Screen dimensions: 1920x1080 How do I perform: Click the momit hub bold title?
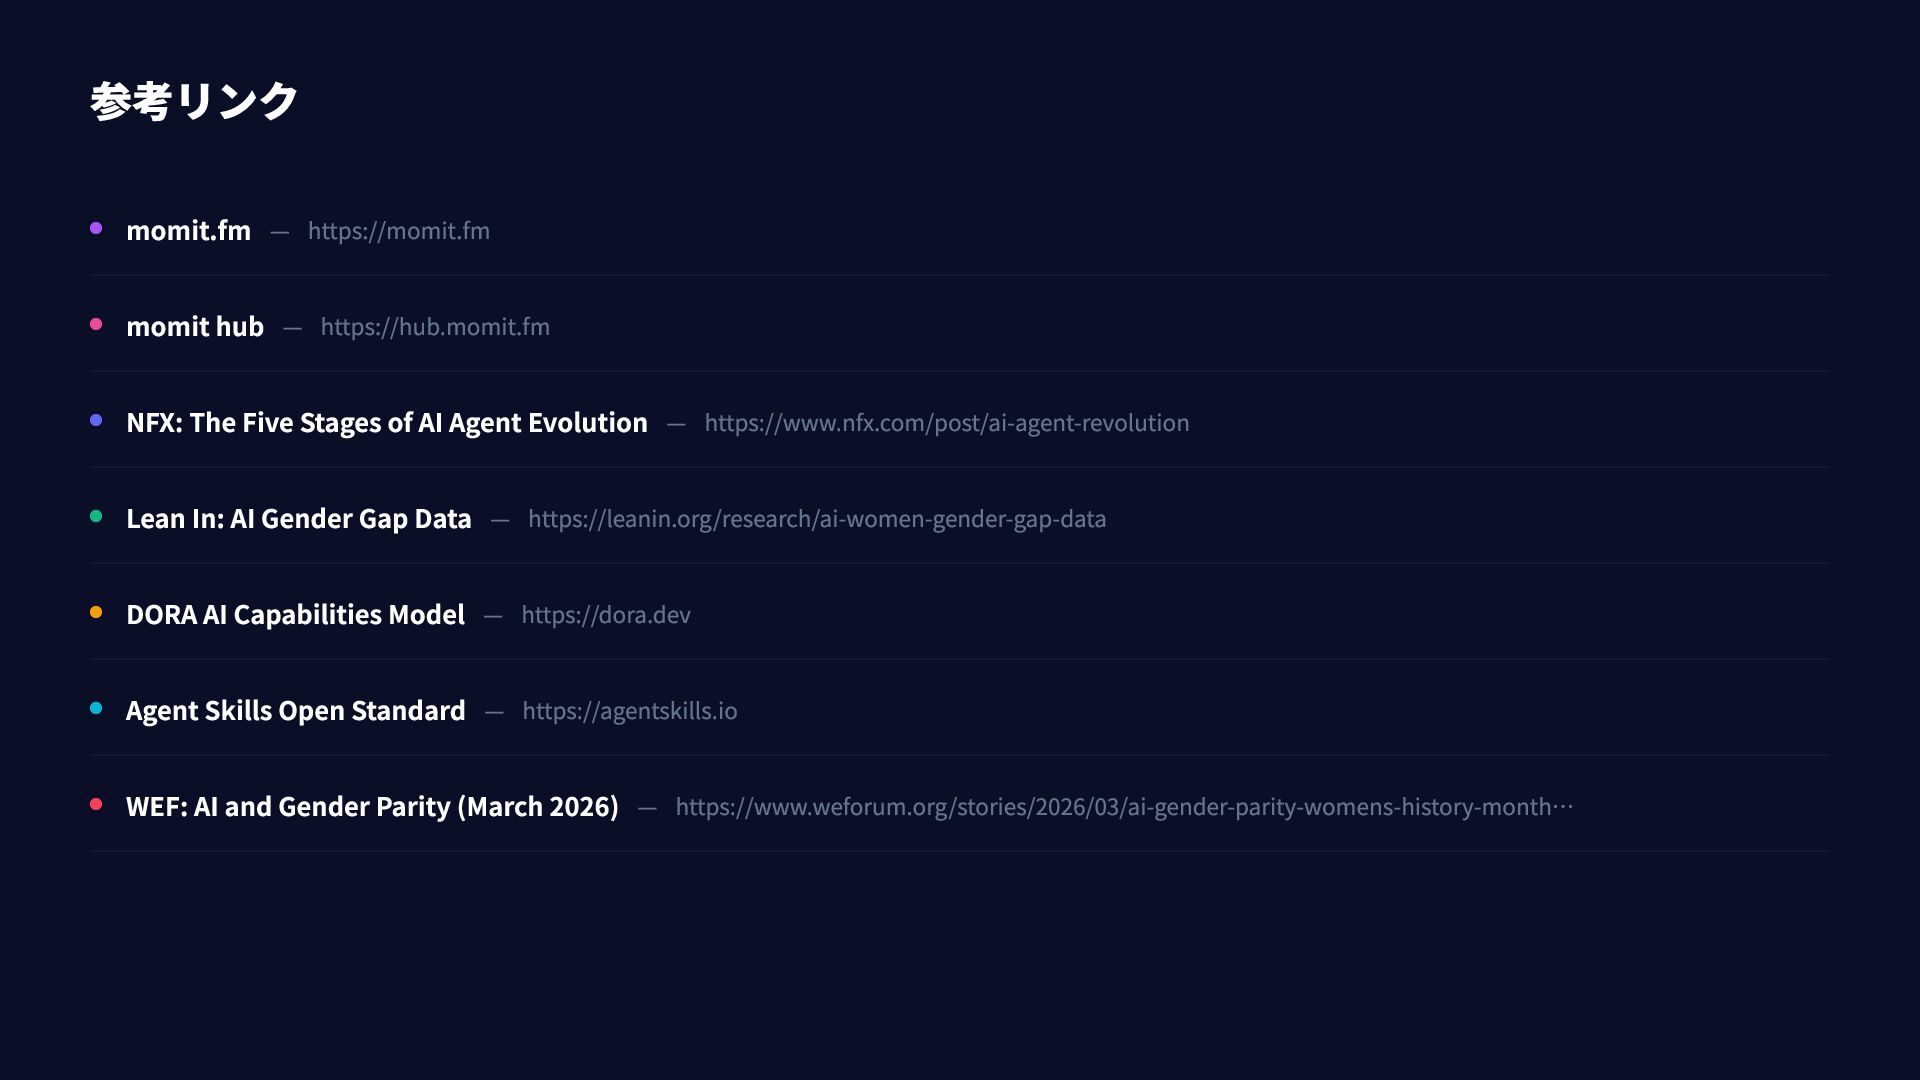tap(194, 327)
